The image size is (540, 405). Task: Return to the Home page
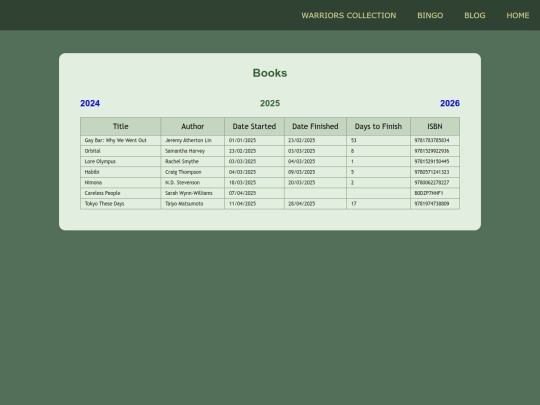(x=518, y=15)
